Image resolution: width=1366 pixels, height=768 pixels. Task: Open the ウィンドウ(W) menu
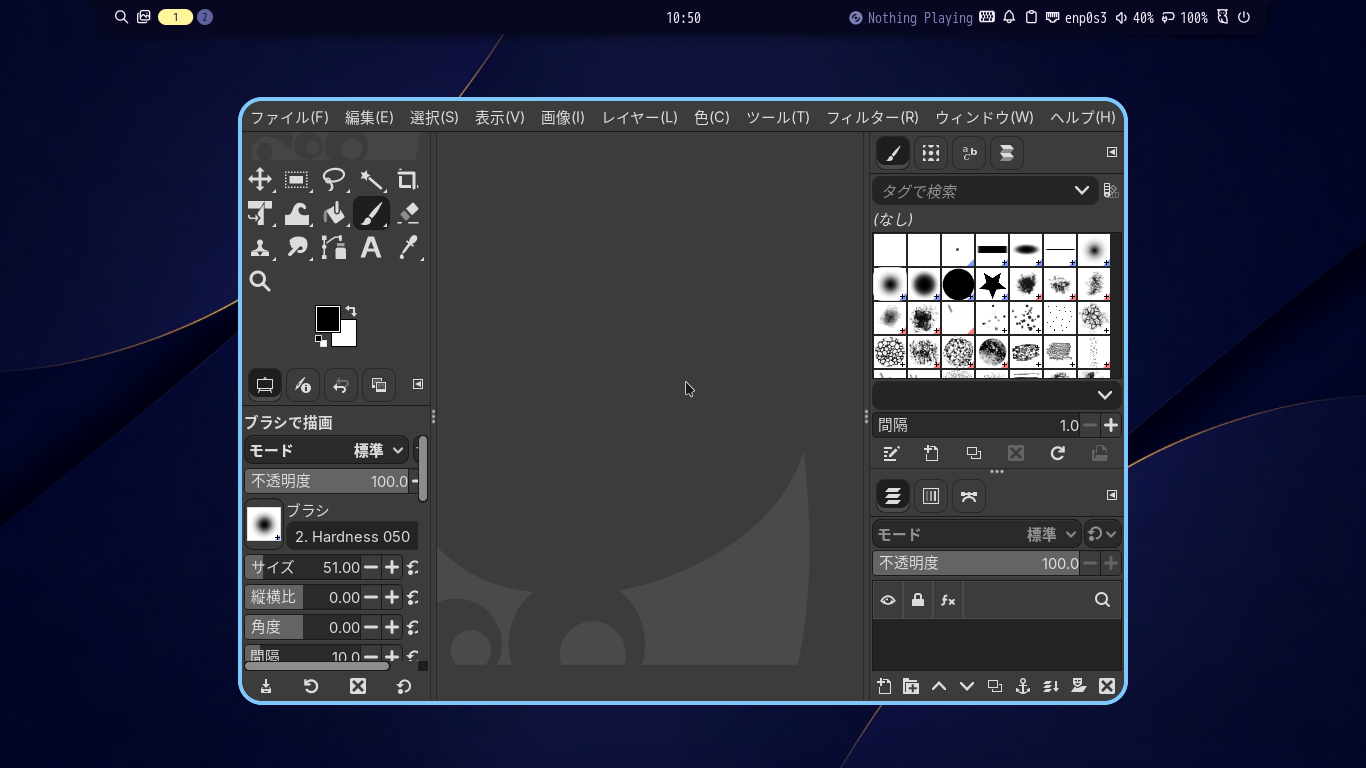click(x=984, y=117)
